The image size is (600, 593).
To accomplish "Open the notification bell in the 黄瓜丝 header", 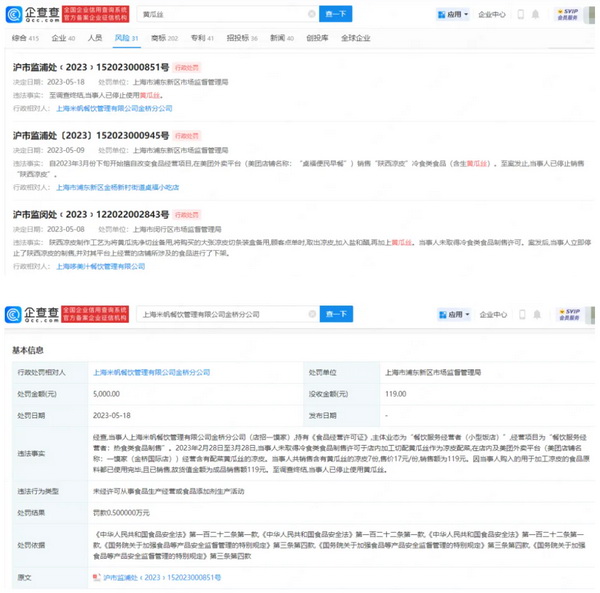I will pos(535,15).
